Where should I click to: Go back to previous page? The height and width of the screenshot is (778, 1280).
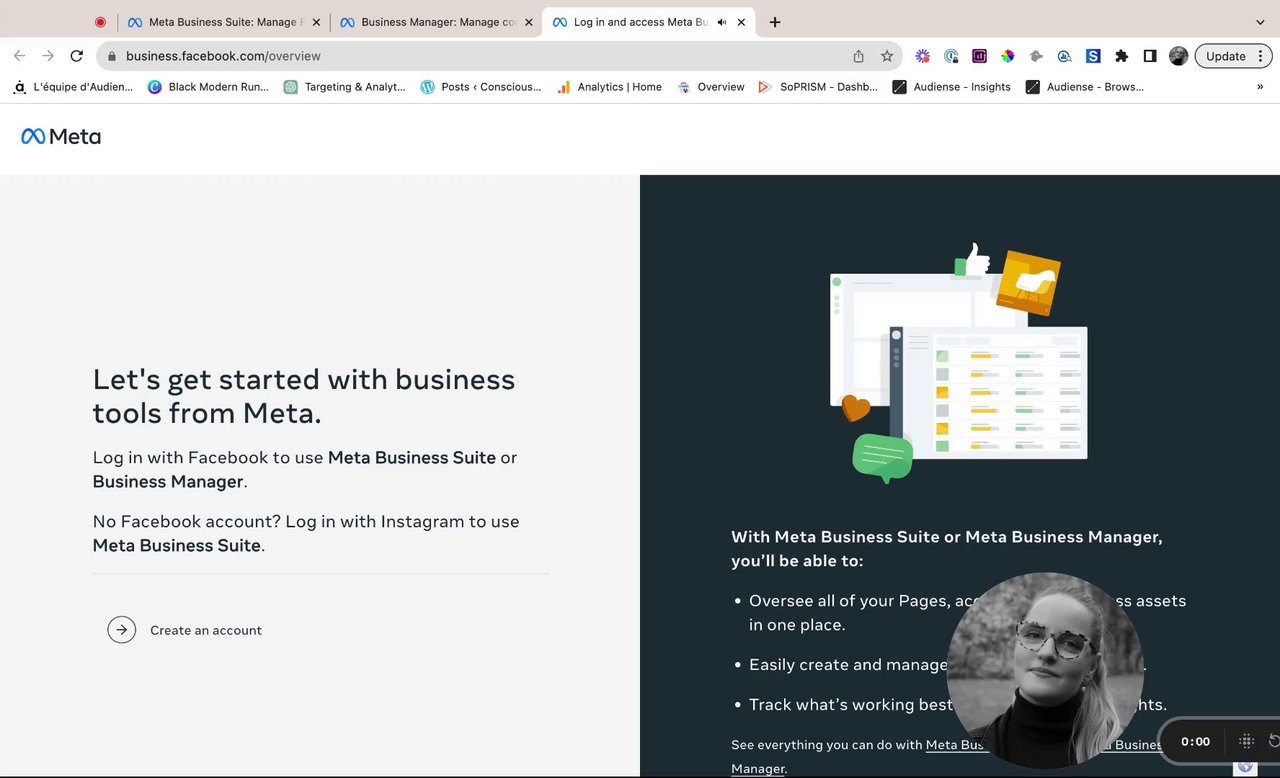tap(19, 56)
